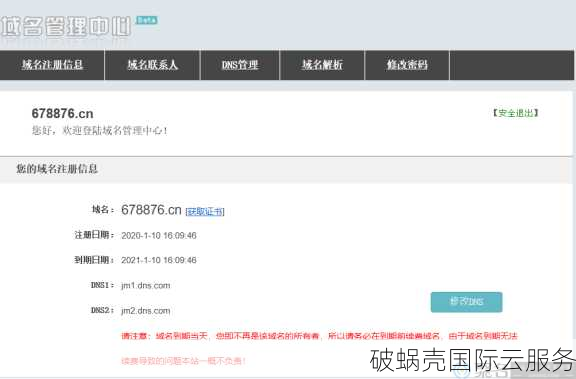Screen dimensions: 576x379
Task: Click the DNS1 value jm1.dns.com
Action: (x=145, y=285)
